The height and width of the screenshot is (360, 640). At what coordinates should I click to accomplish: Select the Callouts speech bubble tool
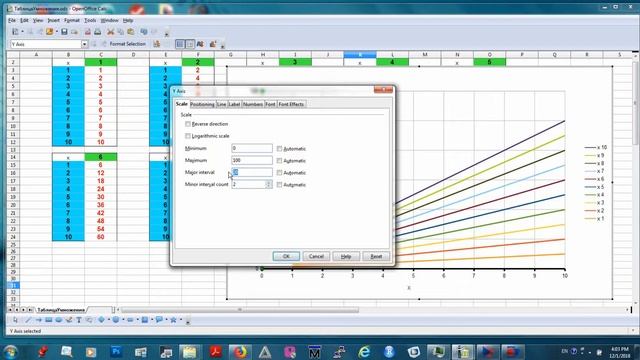pyautogui.click(x=159, y=320)
